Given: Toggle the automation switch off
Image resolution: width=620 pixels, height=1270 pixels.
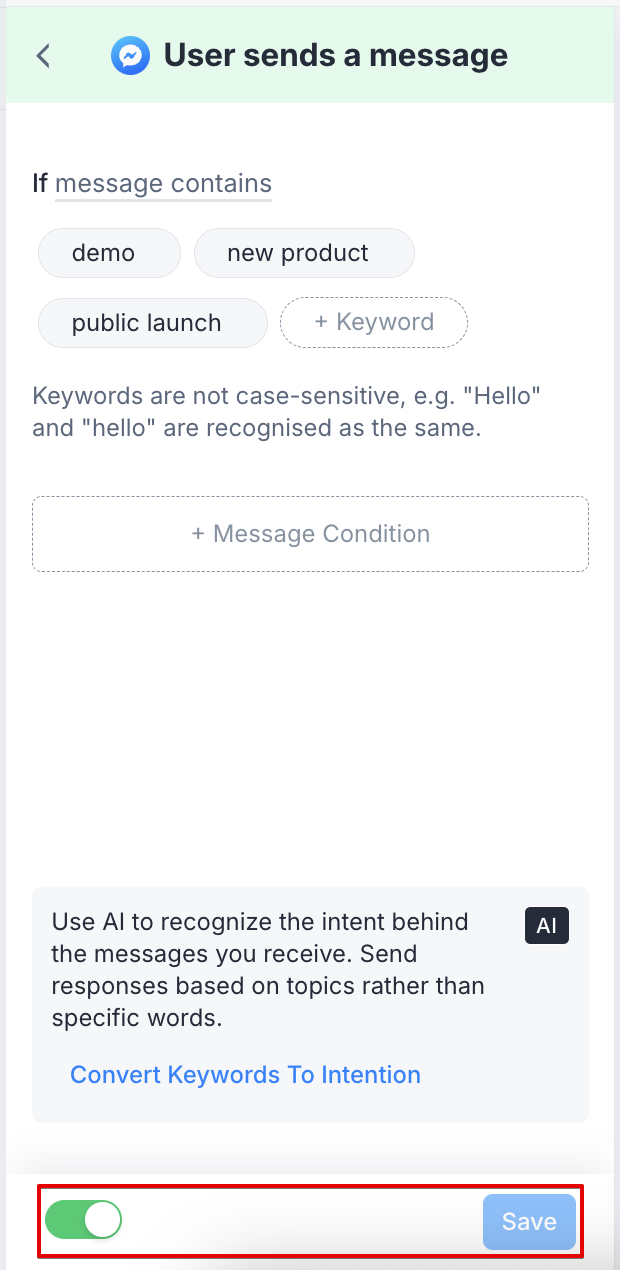Looking at the screenshot, I should pos(83,1220).
